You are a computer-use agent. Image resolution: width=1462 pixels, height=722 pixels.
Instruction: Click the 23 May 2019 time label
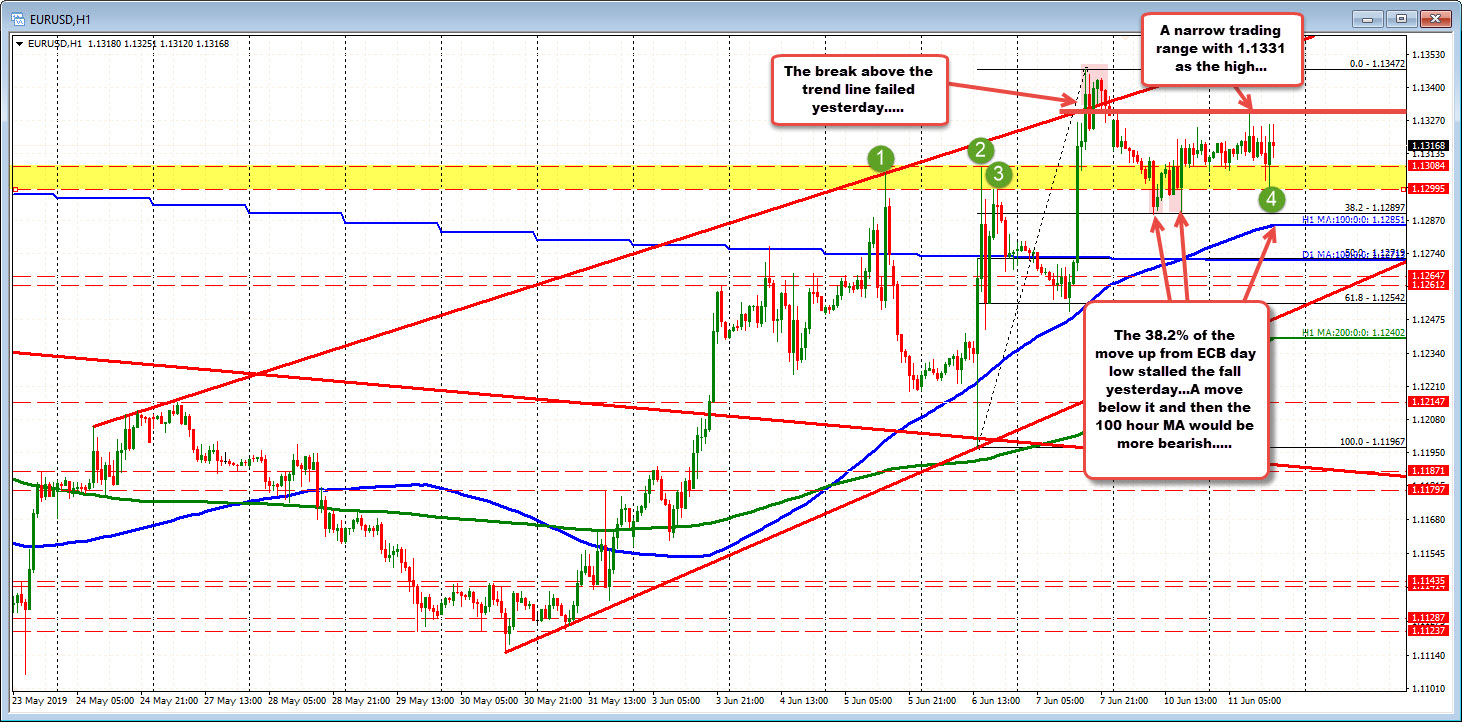[x=40, y=700]
